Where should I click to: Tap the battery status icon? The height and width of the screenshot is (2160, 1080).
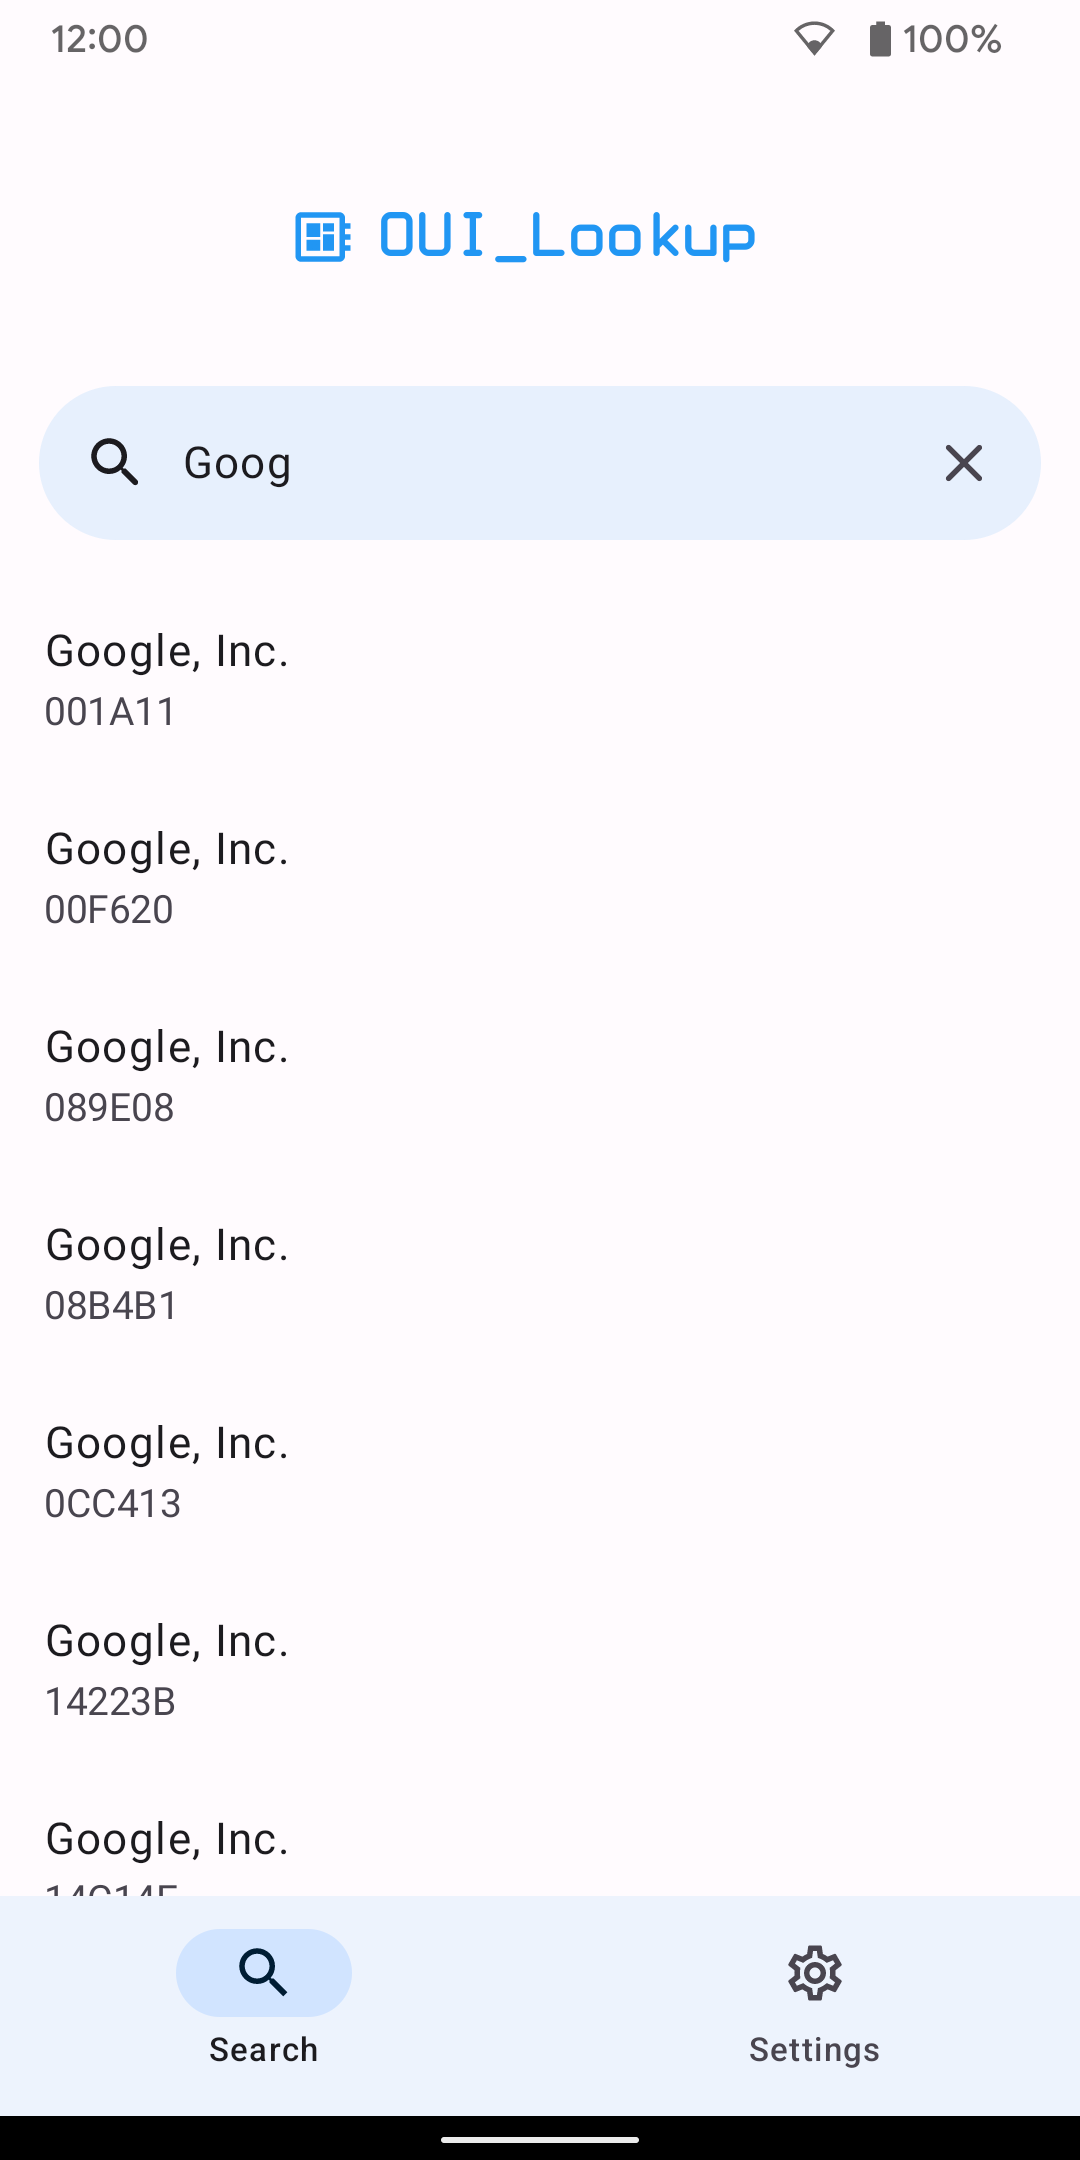click(x=880, y=40)
